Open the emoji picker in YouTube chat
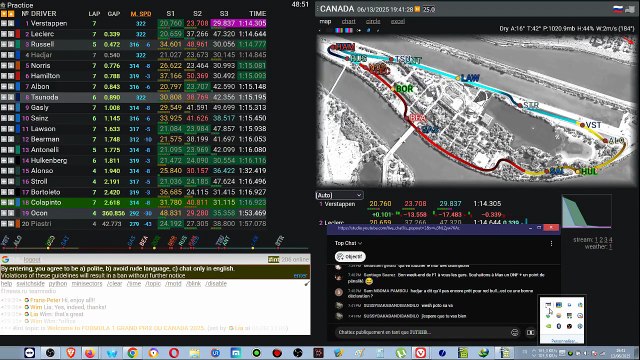Viewport: 640px width, 360px height. (x=515, y=332)
